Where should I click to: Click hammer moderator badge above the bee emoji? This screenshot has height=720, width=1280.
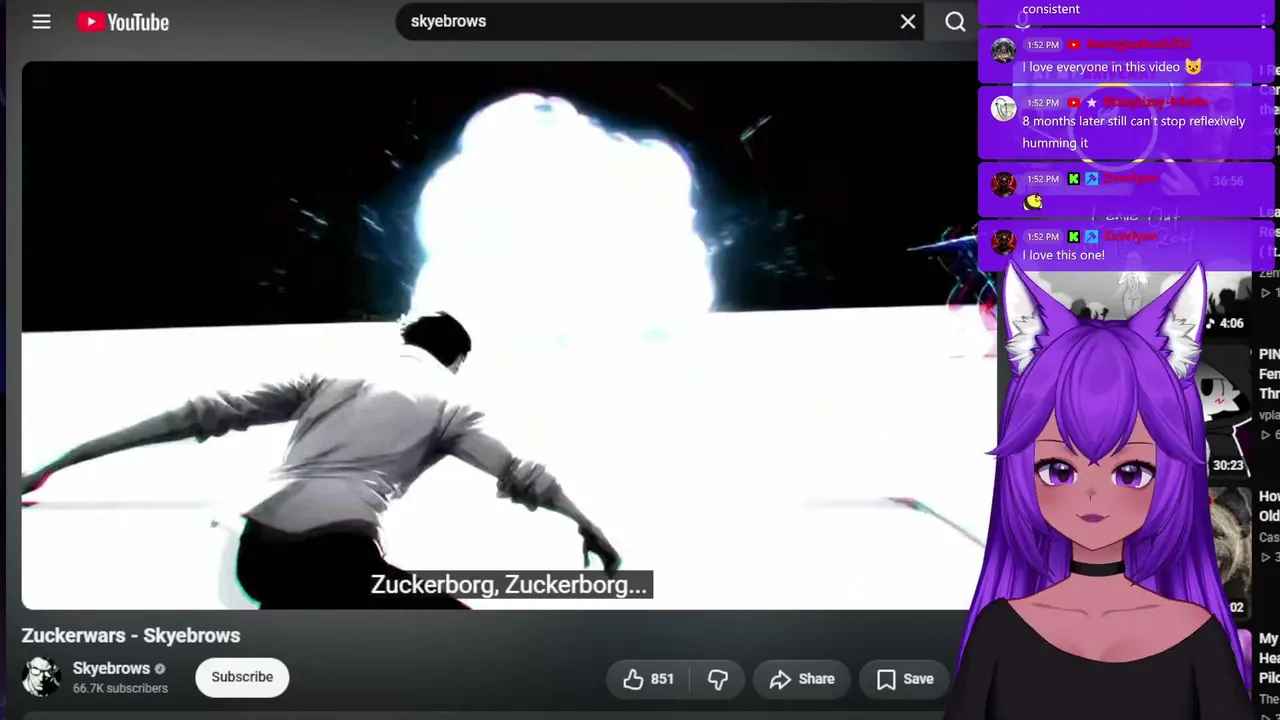1092,179
